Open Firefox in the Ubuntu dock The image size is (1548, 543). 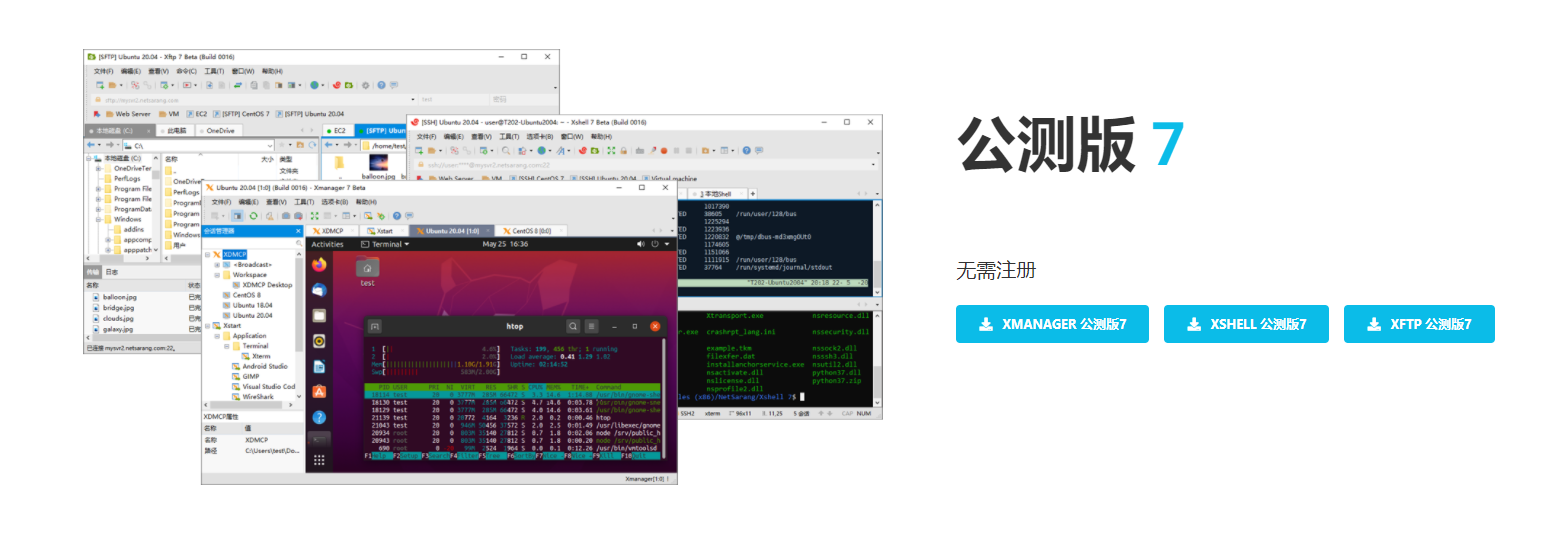[x=319, y=265]
